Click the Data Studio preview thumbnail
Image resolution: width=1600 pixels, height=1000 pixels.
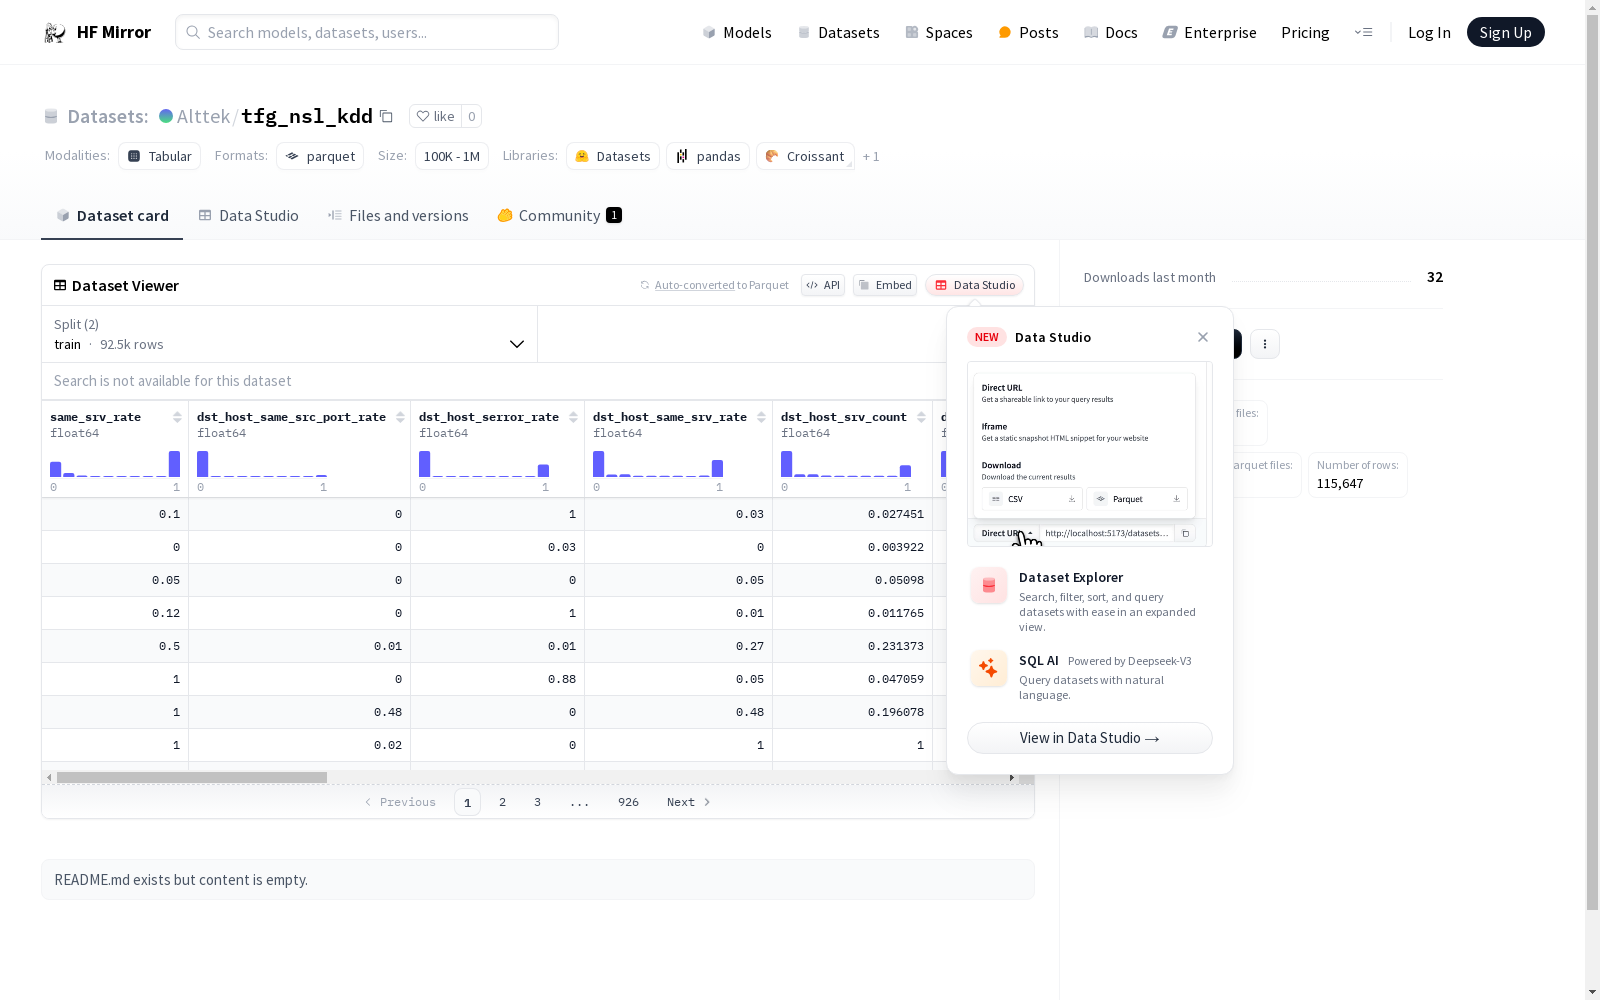tap(1090, 454)
